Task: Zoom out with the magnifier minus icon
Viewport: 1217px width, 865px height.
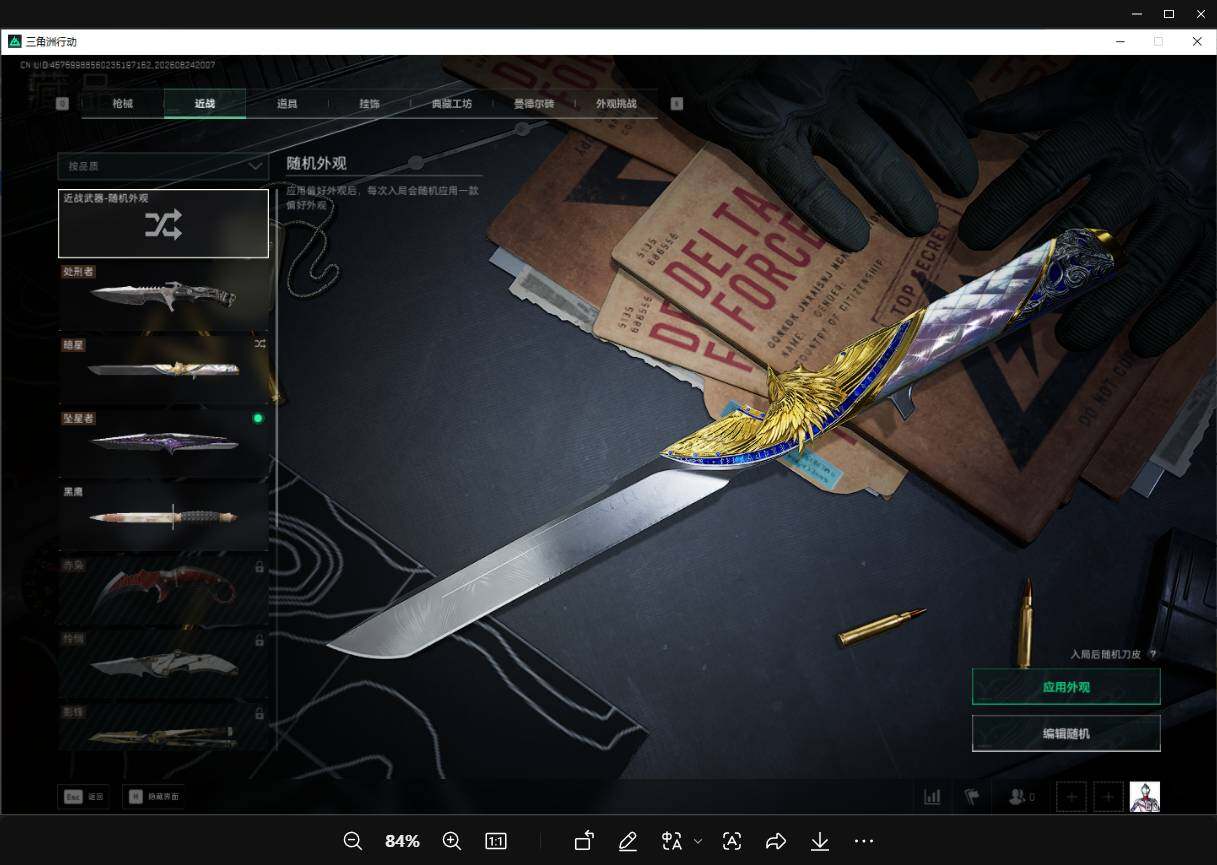Action: (353, 841)
